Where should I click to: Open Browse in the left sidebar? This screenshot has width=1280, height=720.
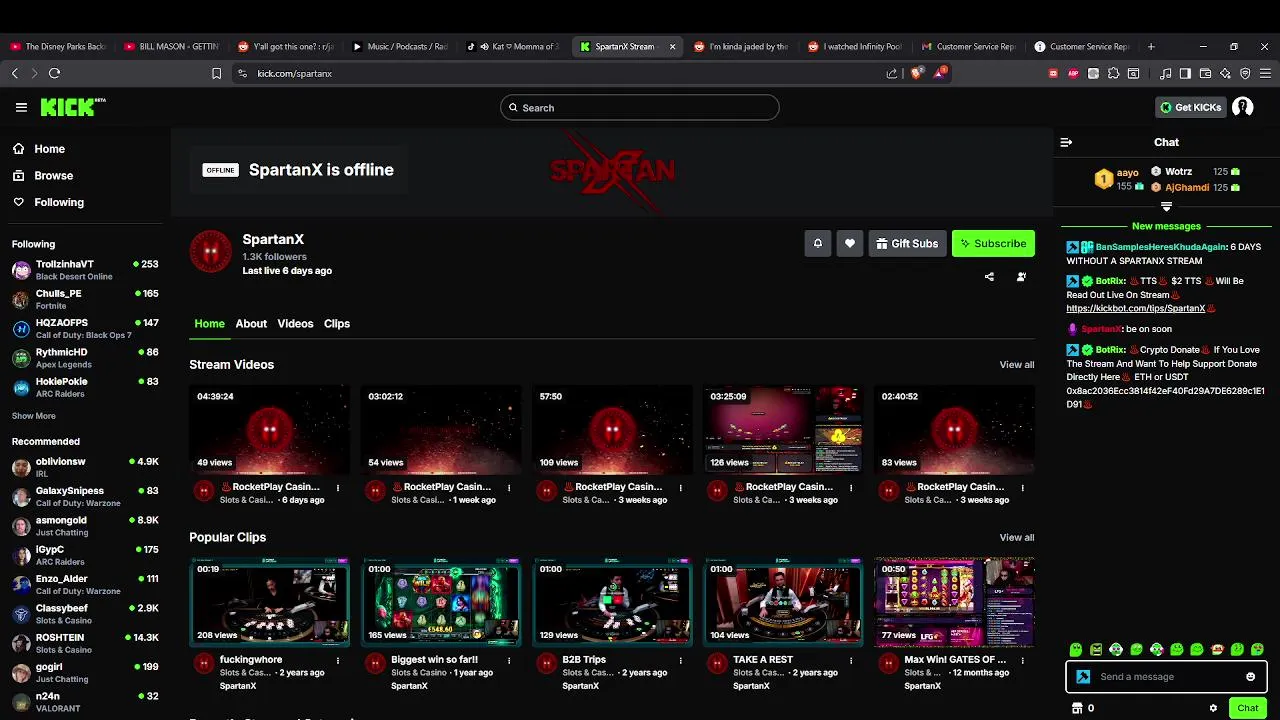tap(43, 175)
